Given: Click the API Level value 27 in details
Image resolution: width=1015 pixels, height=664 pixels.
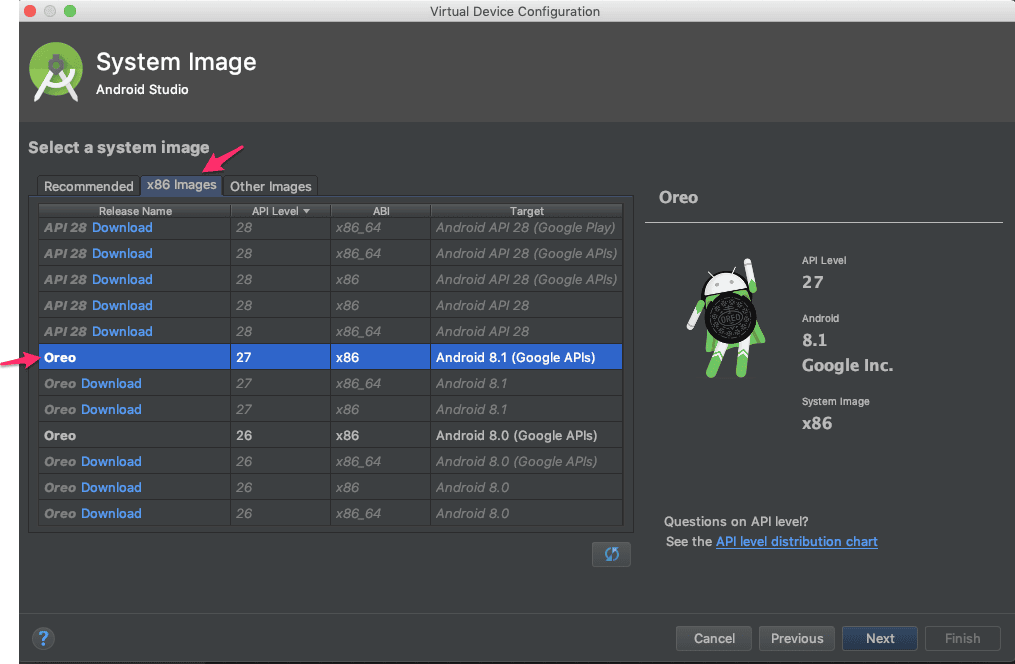Looking at the screenshot, I should pos(812,282).
